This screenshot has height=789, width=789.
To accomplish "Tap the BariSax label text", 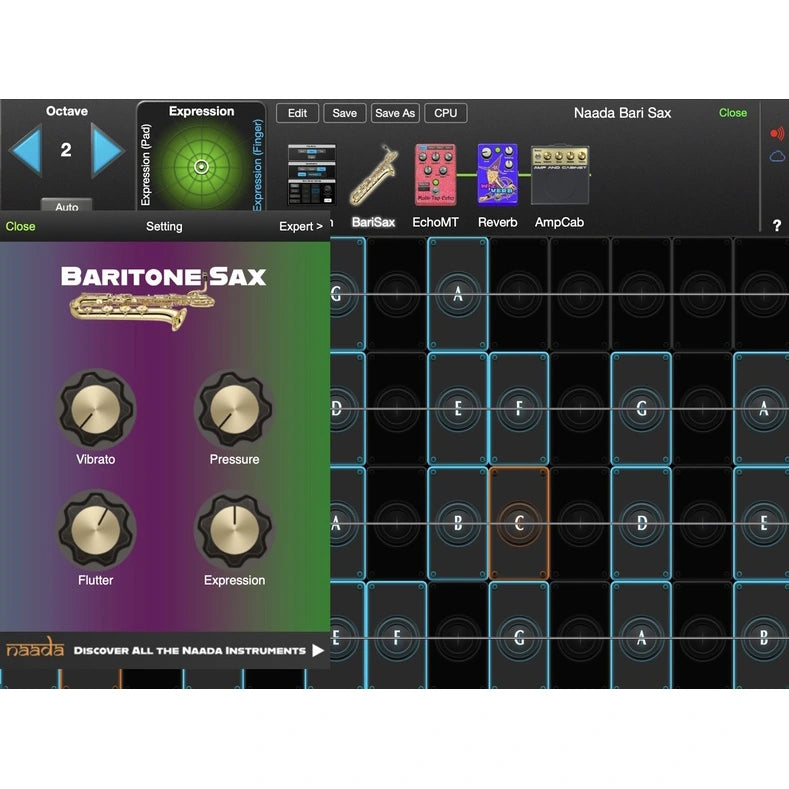I will pyautogui.click(x=373, y=222).
